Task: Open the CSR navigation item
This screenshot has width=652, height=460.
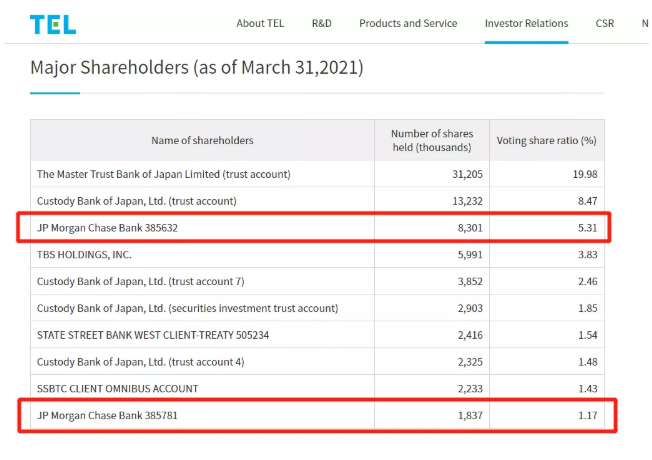Action: tap(605, 23)
